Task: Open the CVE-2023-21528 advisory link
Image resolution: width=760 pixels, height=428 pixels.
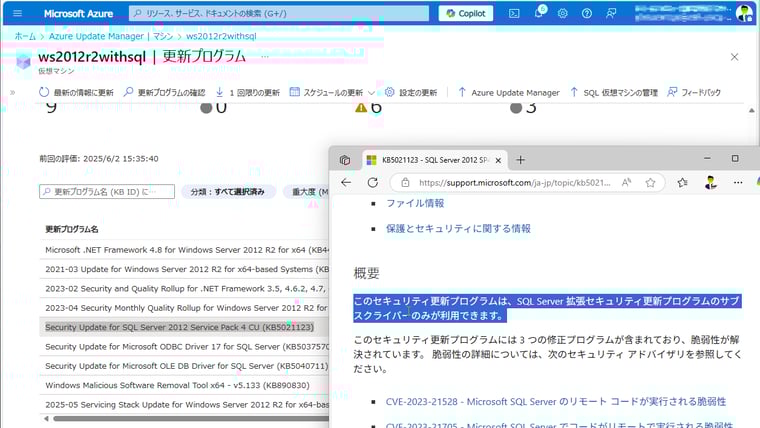Action: [556, 402]
